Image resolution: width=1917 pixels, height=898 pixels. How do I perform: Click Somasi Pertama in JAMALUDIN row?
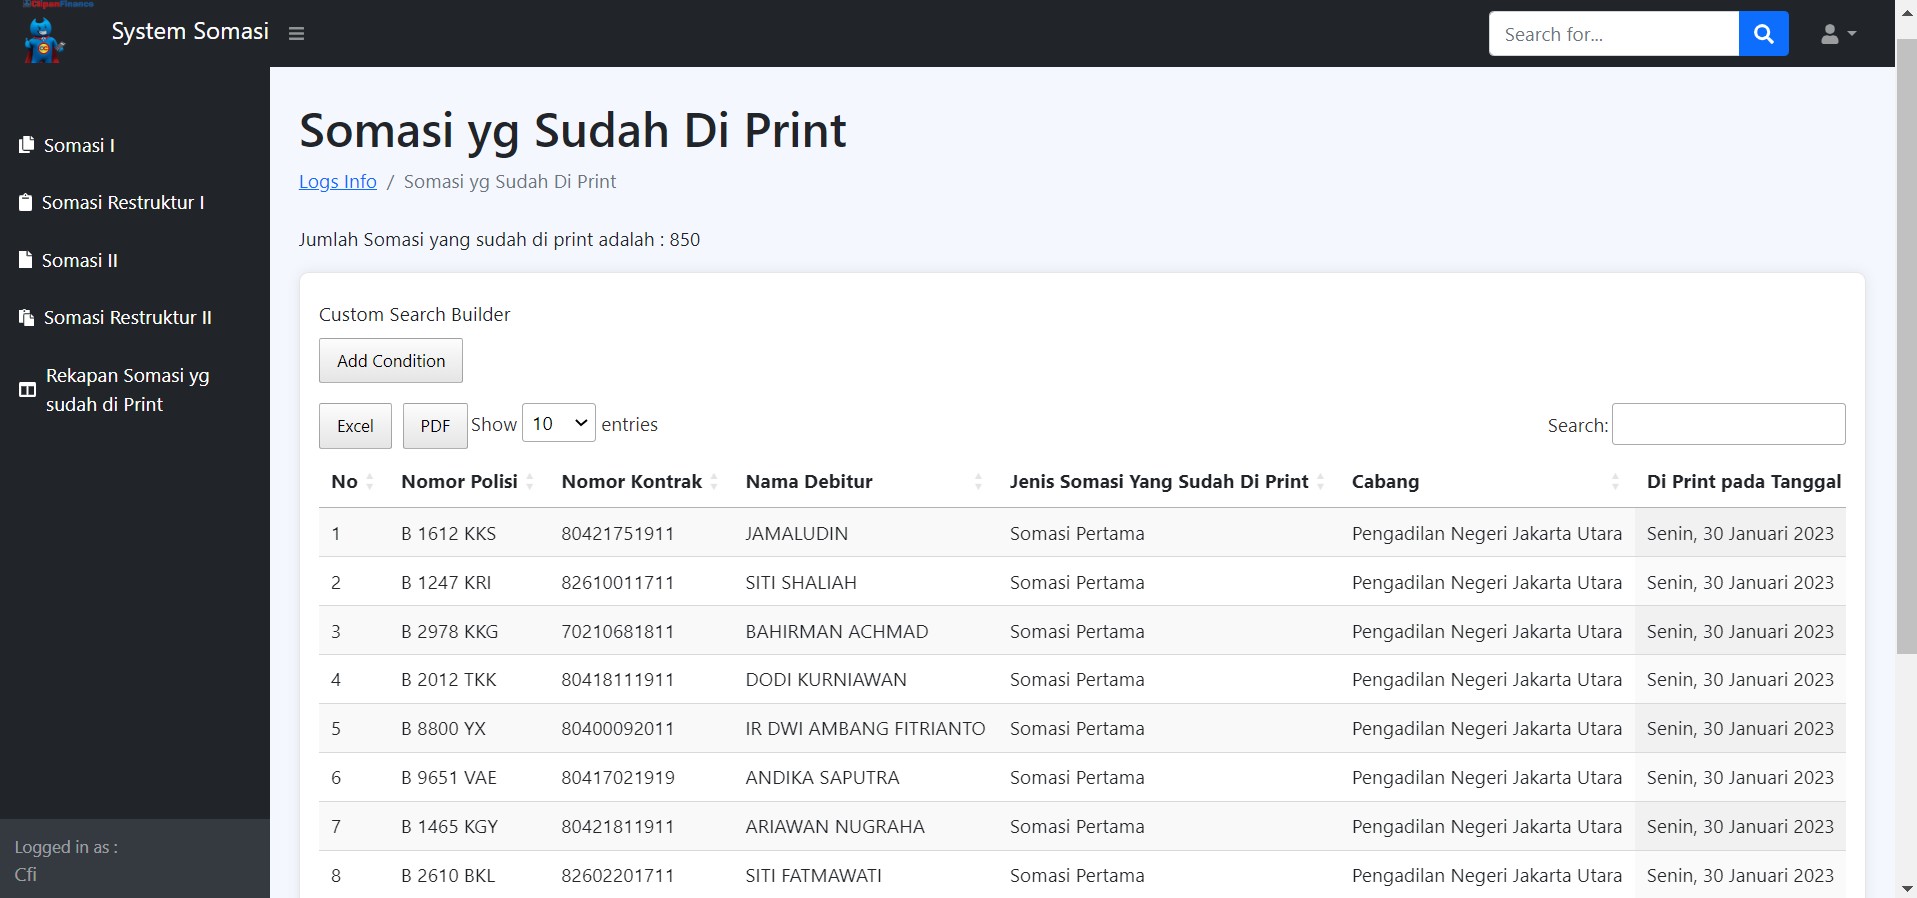tap(1077, 534)
